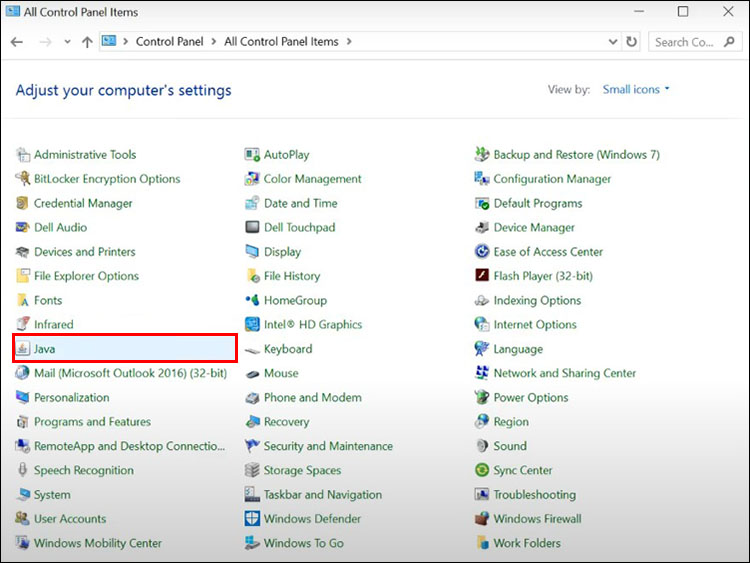Click the Intel HD Graphics icon
Image resolution: width=750 pixels, height=563 pixels.
[x=253, y=325]
